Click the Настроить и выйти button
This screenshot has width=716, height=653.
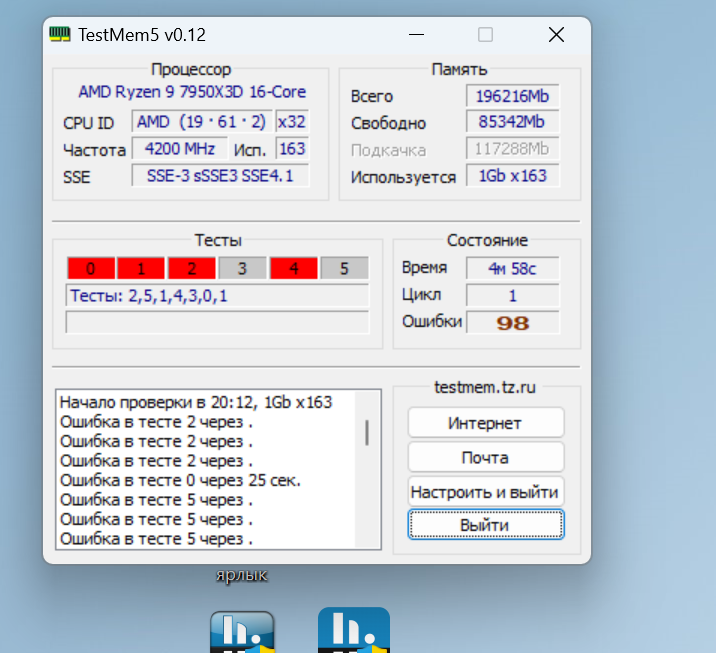485,492
